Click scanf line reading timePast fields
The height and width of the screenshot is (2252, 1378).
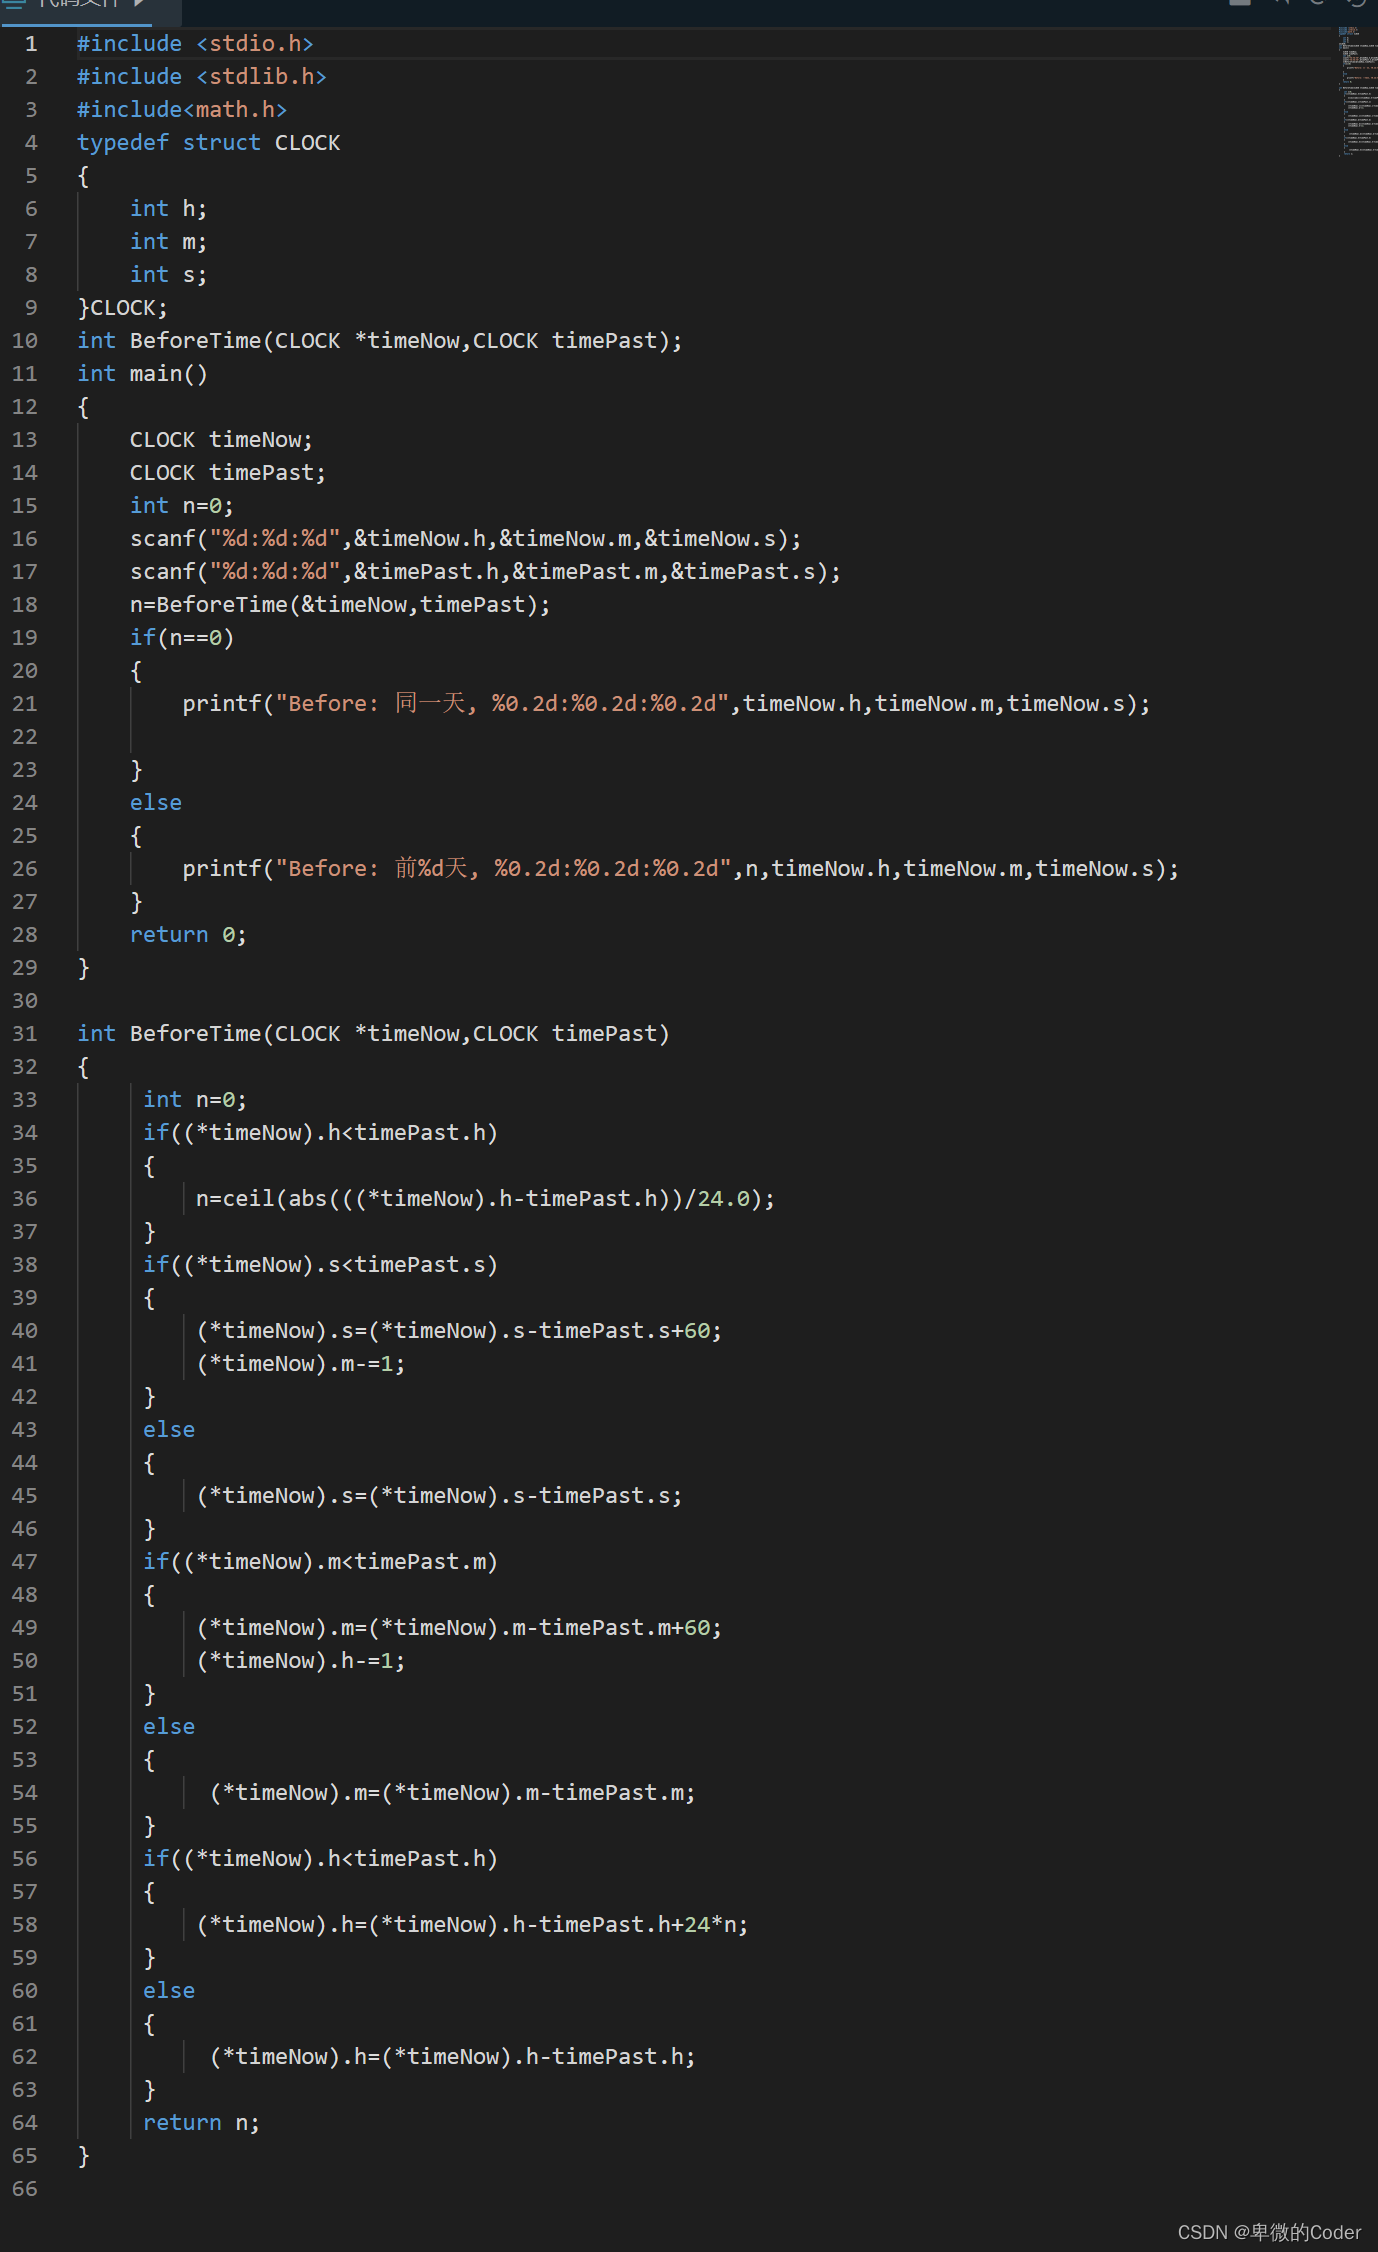tap(485, 572)
